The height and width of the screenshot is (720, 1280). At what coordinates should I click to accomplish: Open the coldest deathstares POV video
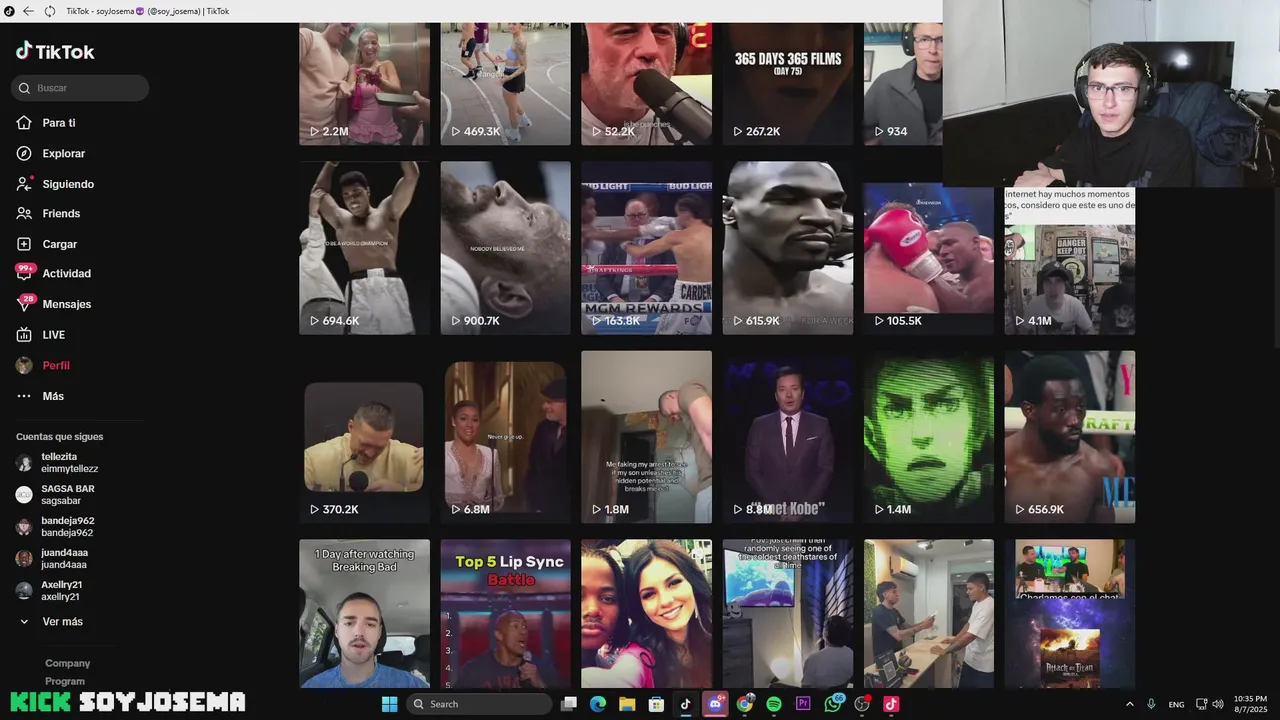coord(788,614)
